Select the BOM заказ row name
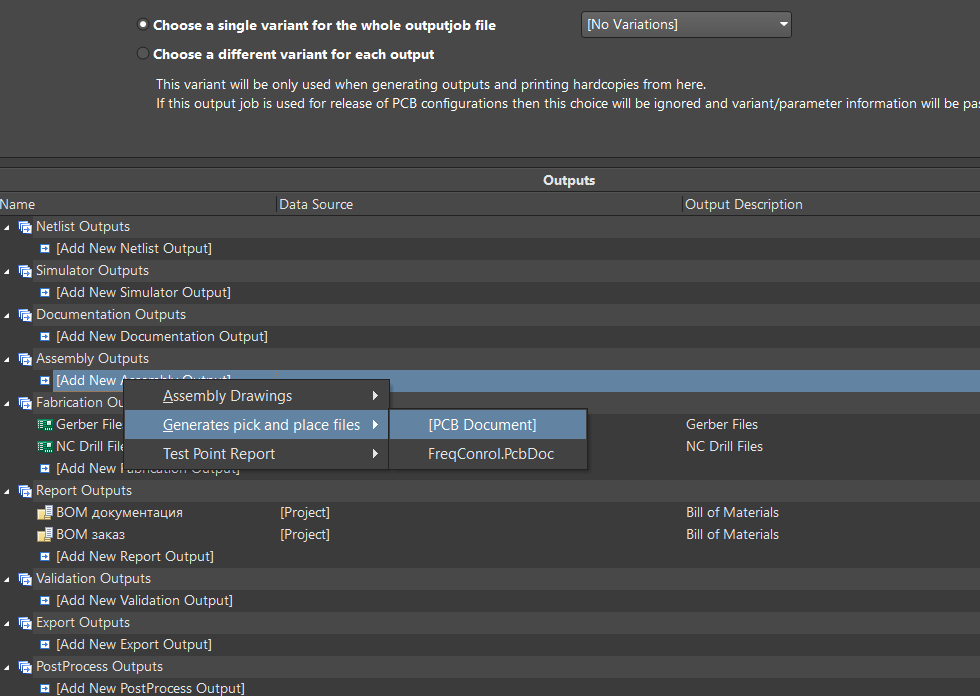The height and width of the screenshot is (696, 980). [x=91, y=535]
